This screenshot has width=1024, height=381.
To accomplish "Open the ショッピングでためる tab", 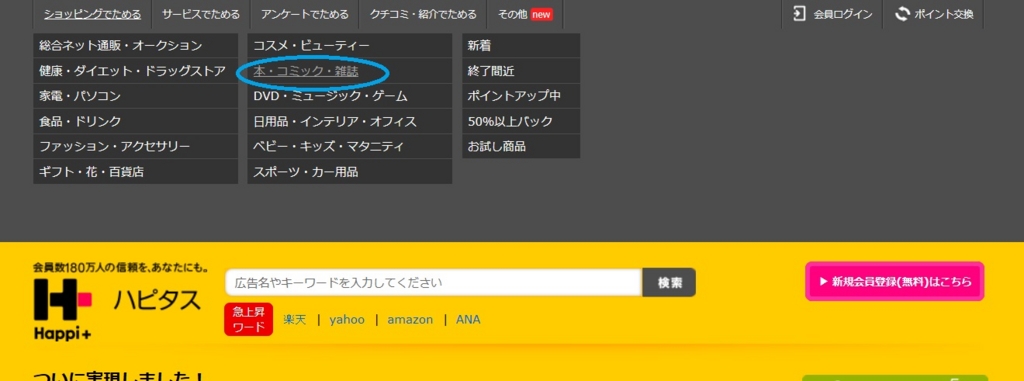I will tap(92, 14).
